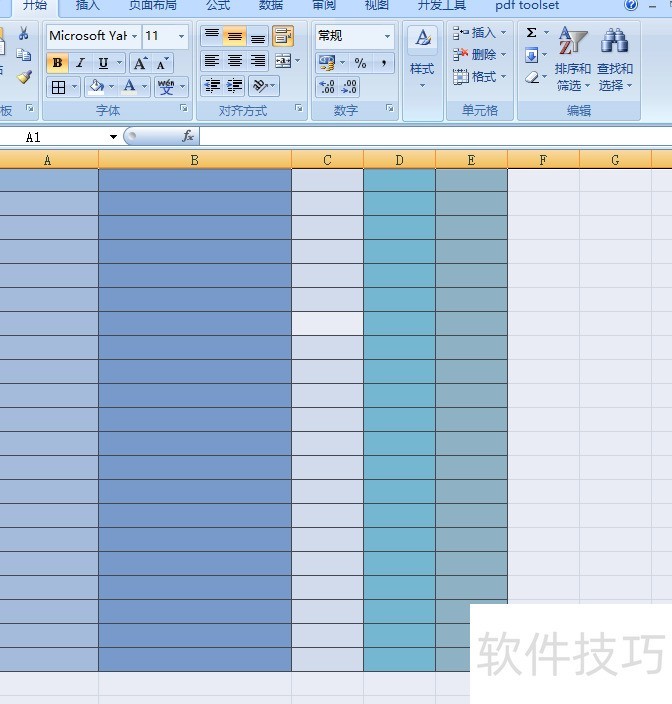This screenshot has height=704, width=672.
Task: Select the Format Painter brush
Action: coord(24,77)
